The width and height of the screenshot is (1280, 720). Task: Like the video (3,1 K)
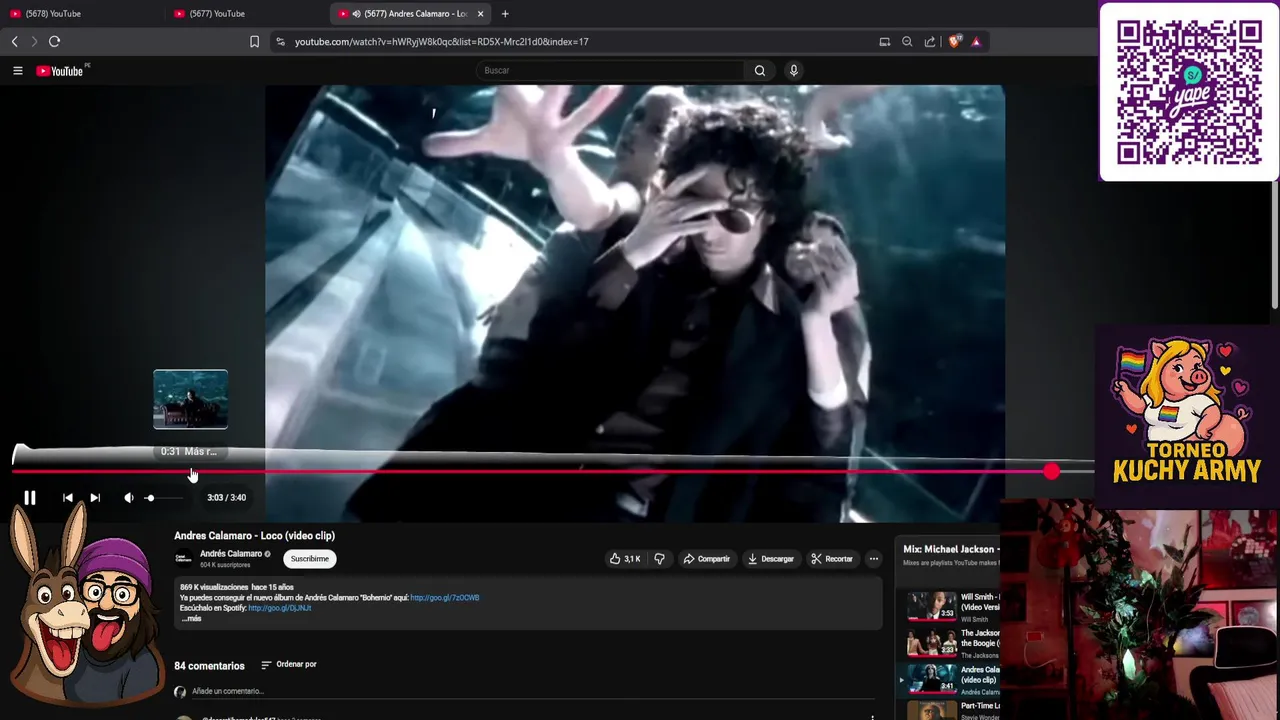tap(625, 559)
